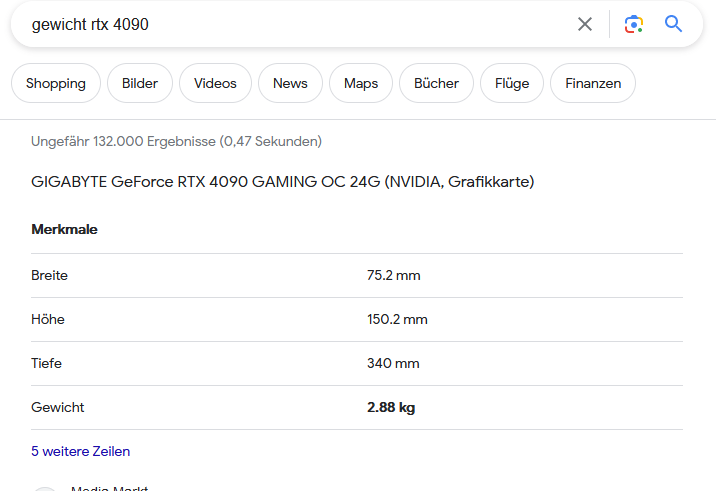716x491 pixels.
Task: Select the GIGABYTE GeForce RTX 4090 heading text
Action: [x=282, y=182]
